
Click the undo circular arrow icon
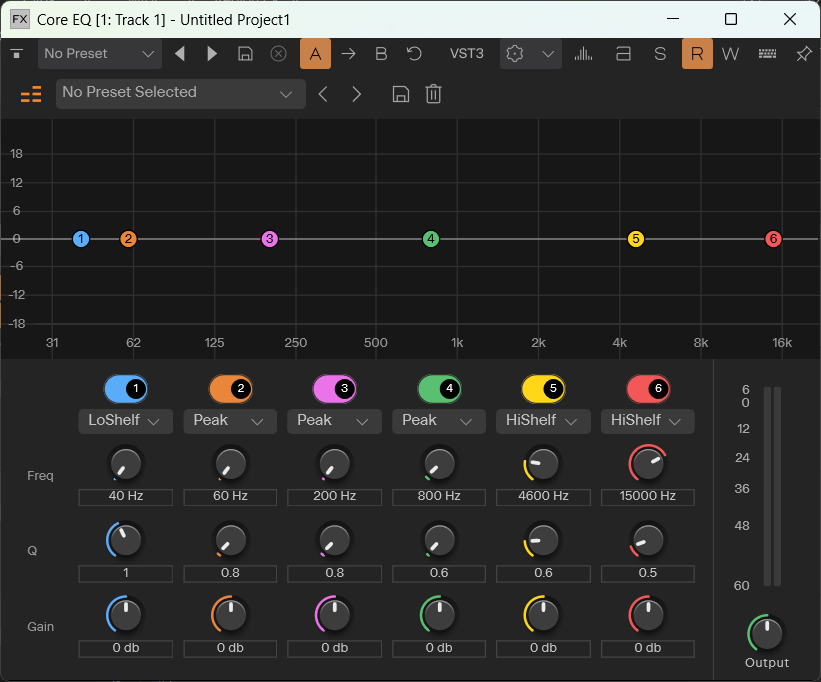pyautogui.click(x=414, y=53)
